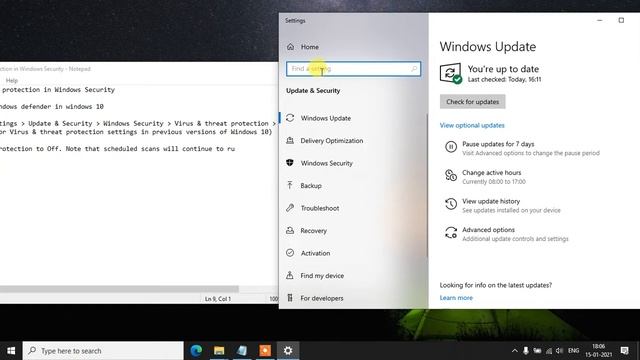Click the Advanced options gear-sync icon
The image size is (640, 360).
451,233
